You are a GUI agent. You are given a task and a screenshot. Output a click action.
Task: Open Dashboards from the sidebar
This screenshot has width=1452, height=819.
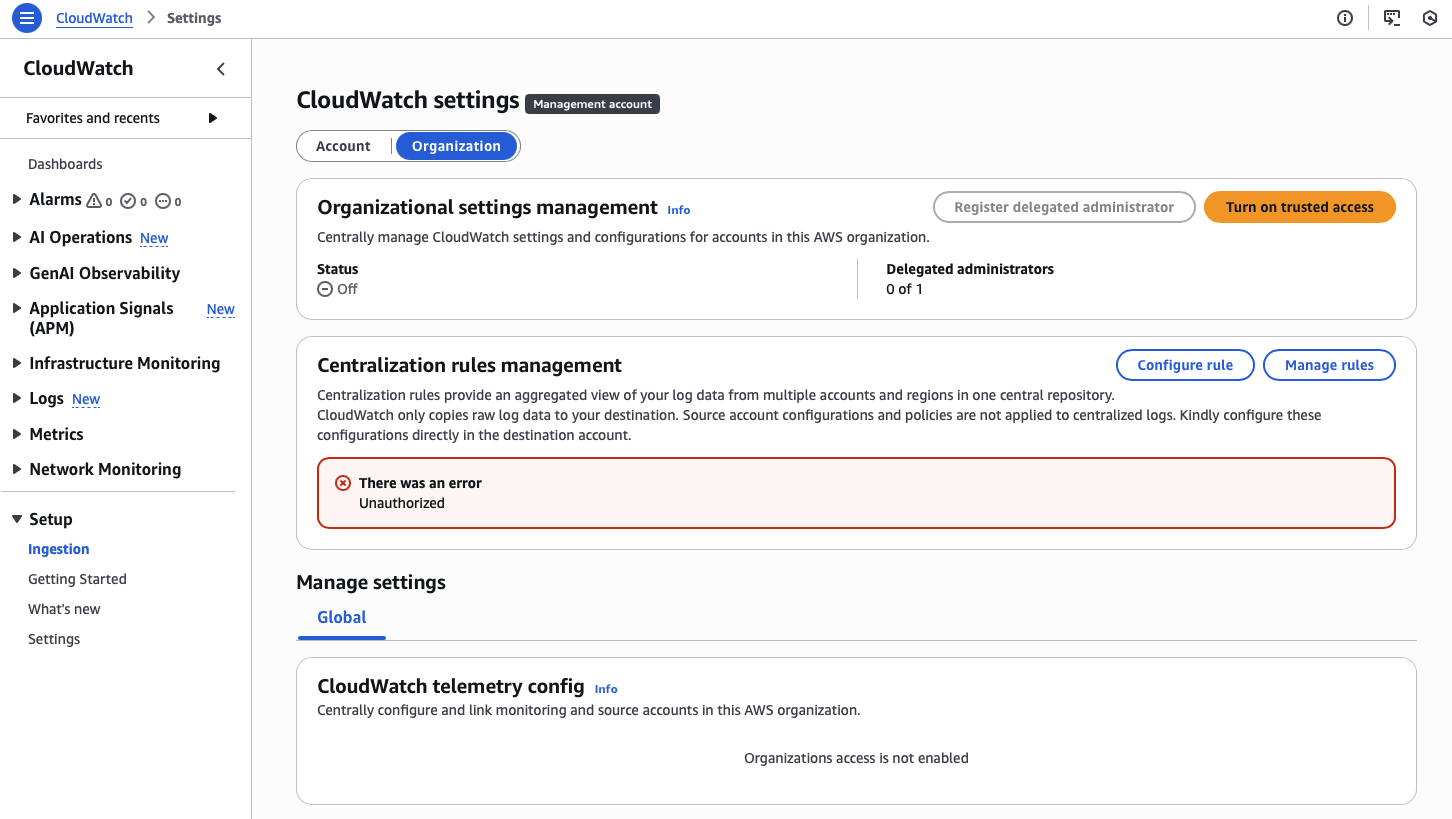tap(65, 164)
